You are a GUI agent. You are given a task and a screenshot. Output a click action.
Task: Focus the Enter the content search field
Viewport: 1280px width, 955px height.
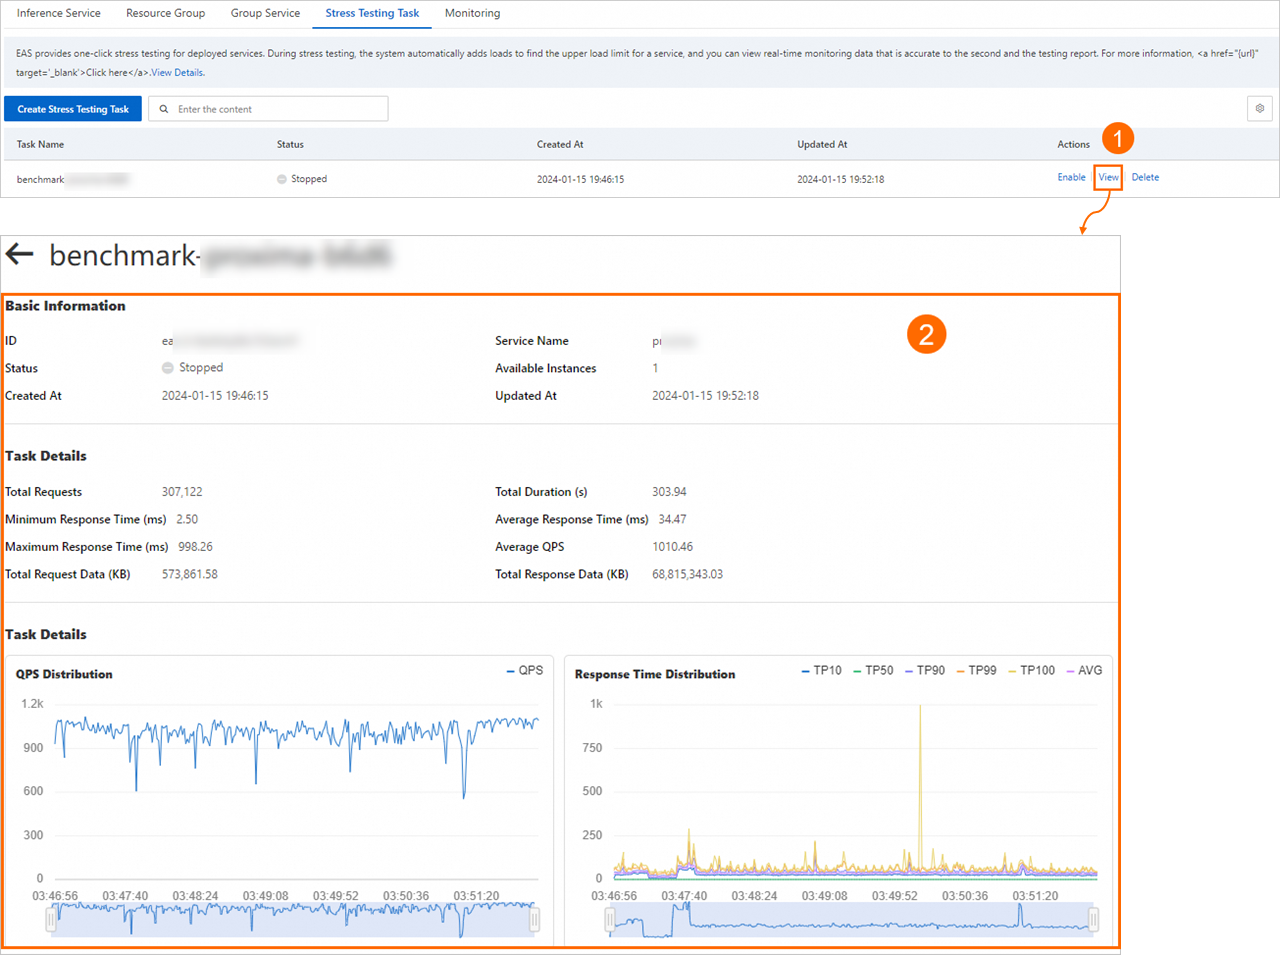(x=268, y=109)
